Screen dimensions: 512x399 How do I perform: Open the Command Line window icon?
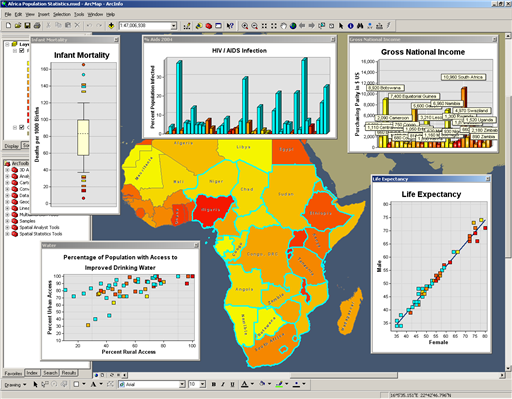click(x=218, y=26)
